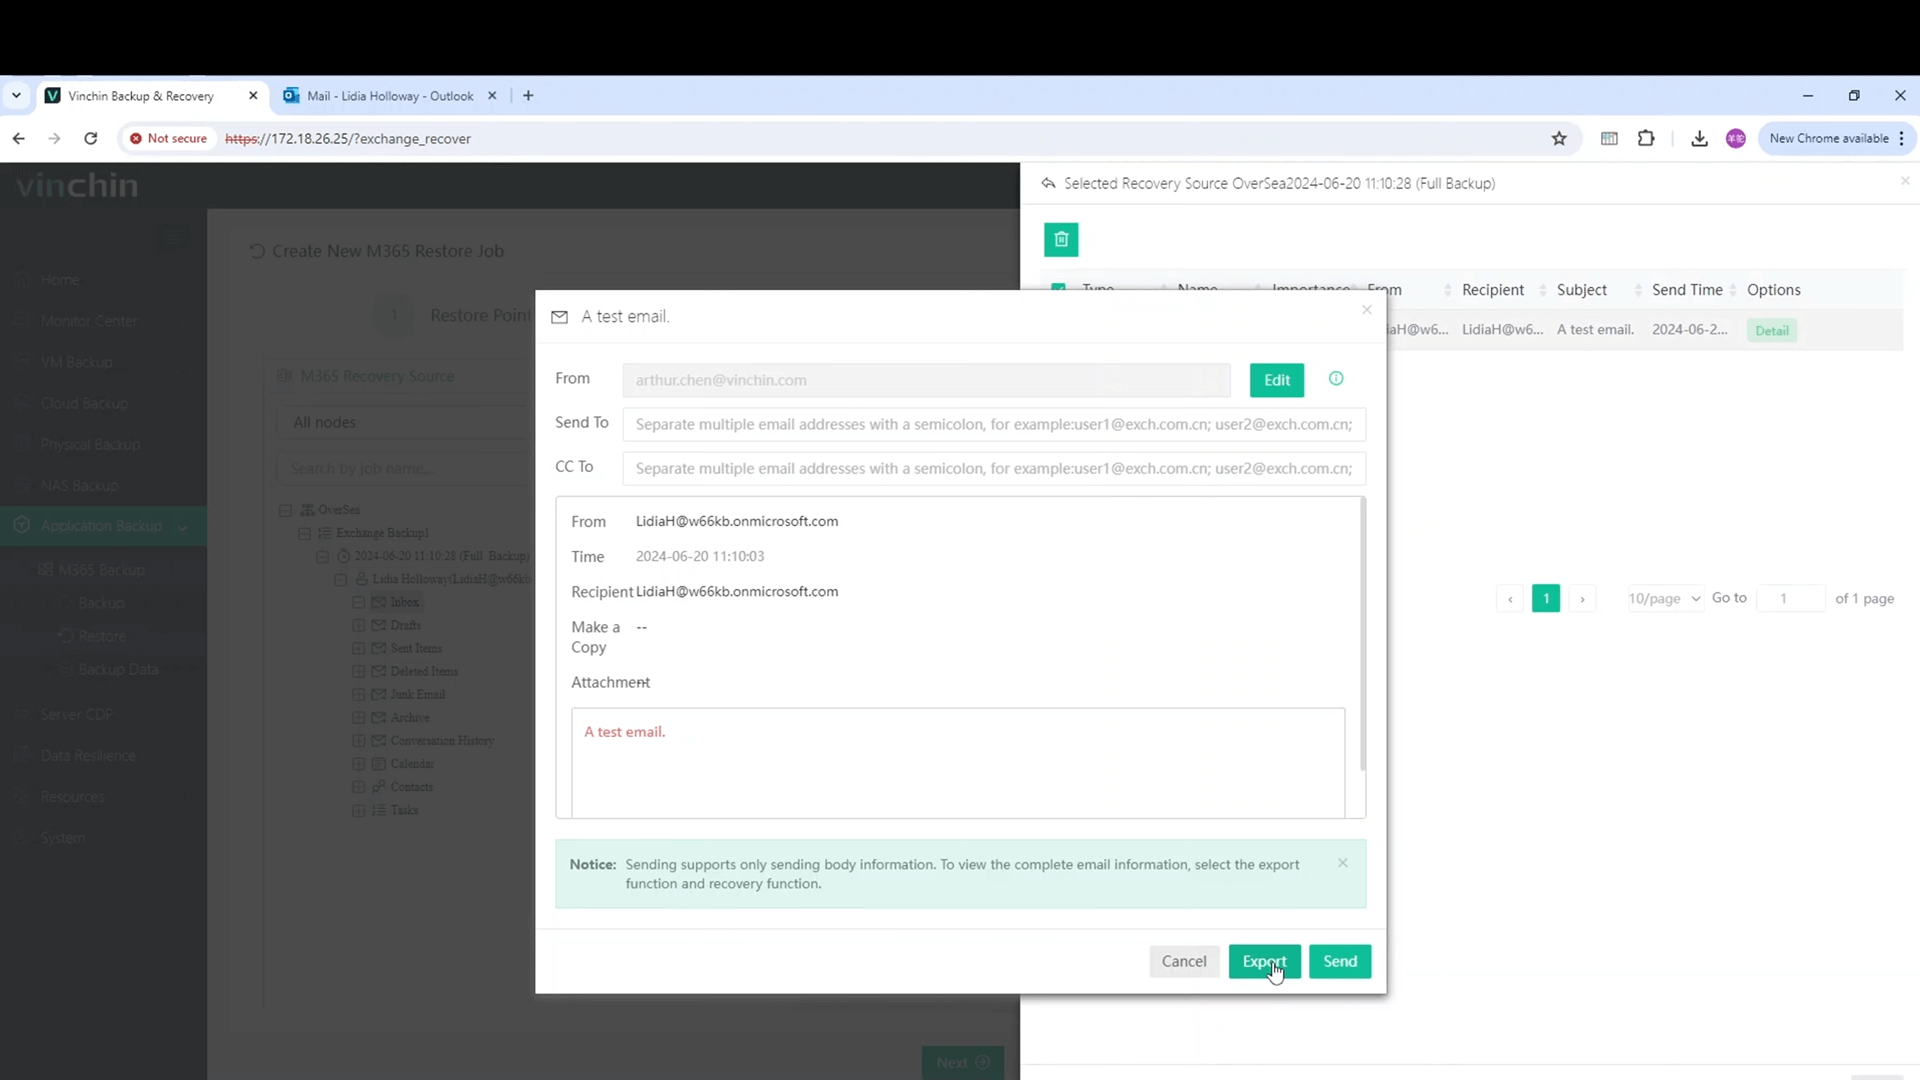This screenshot has width=1920, height=1080.
Task: Close the 'A test email.' dialog
Action: tap(1367, 310)
